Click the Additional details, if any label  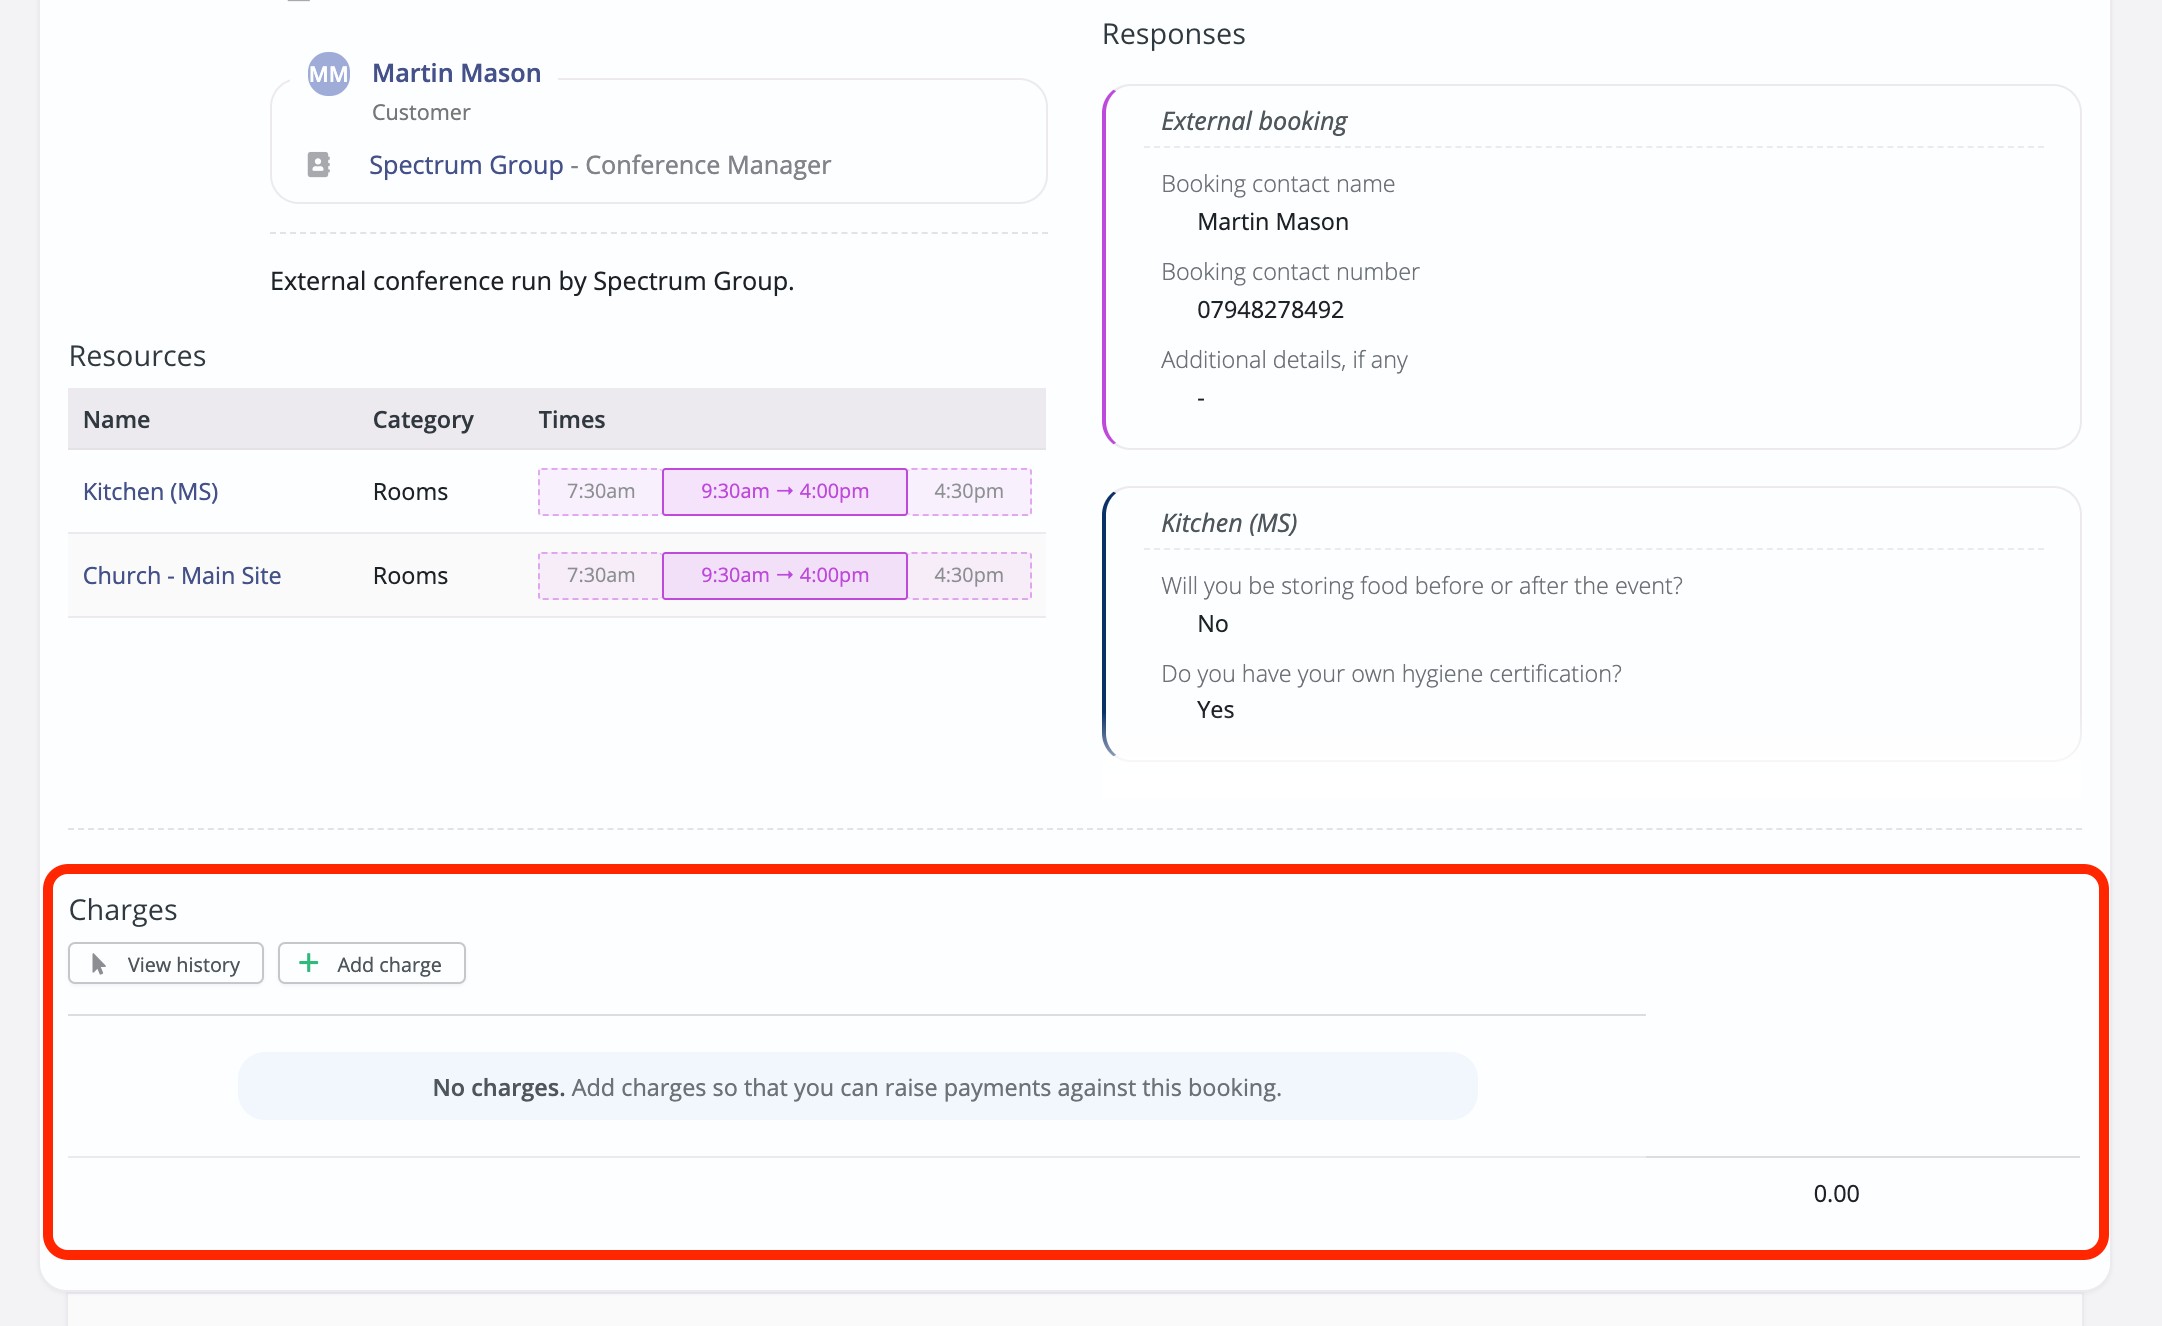click(1284, 360)
